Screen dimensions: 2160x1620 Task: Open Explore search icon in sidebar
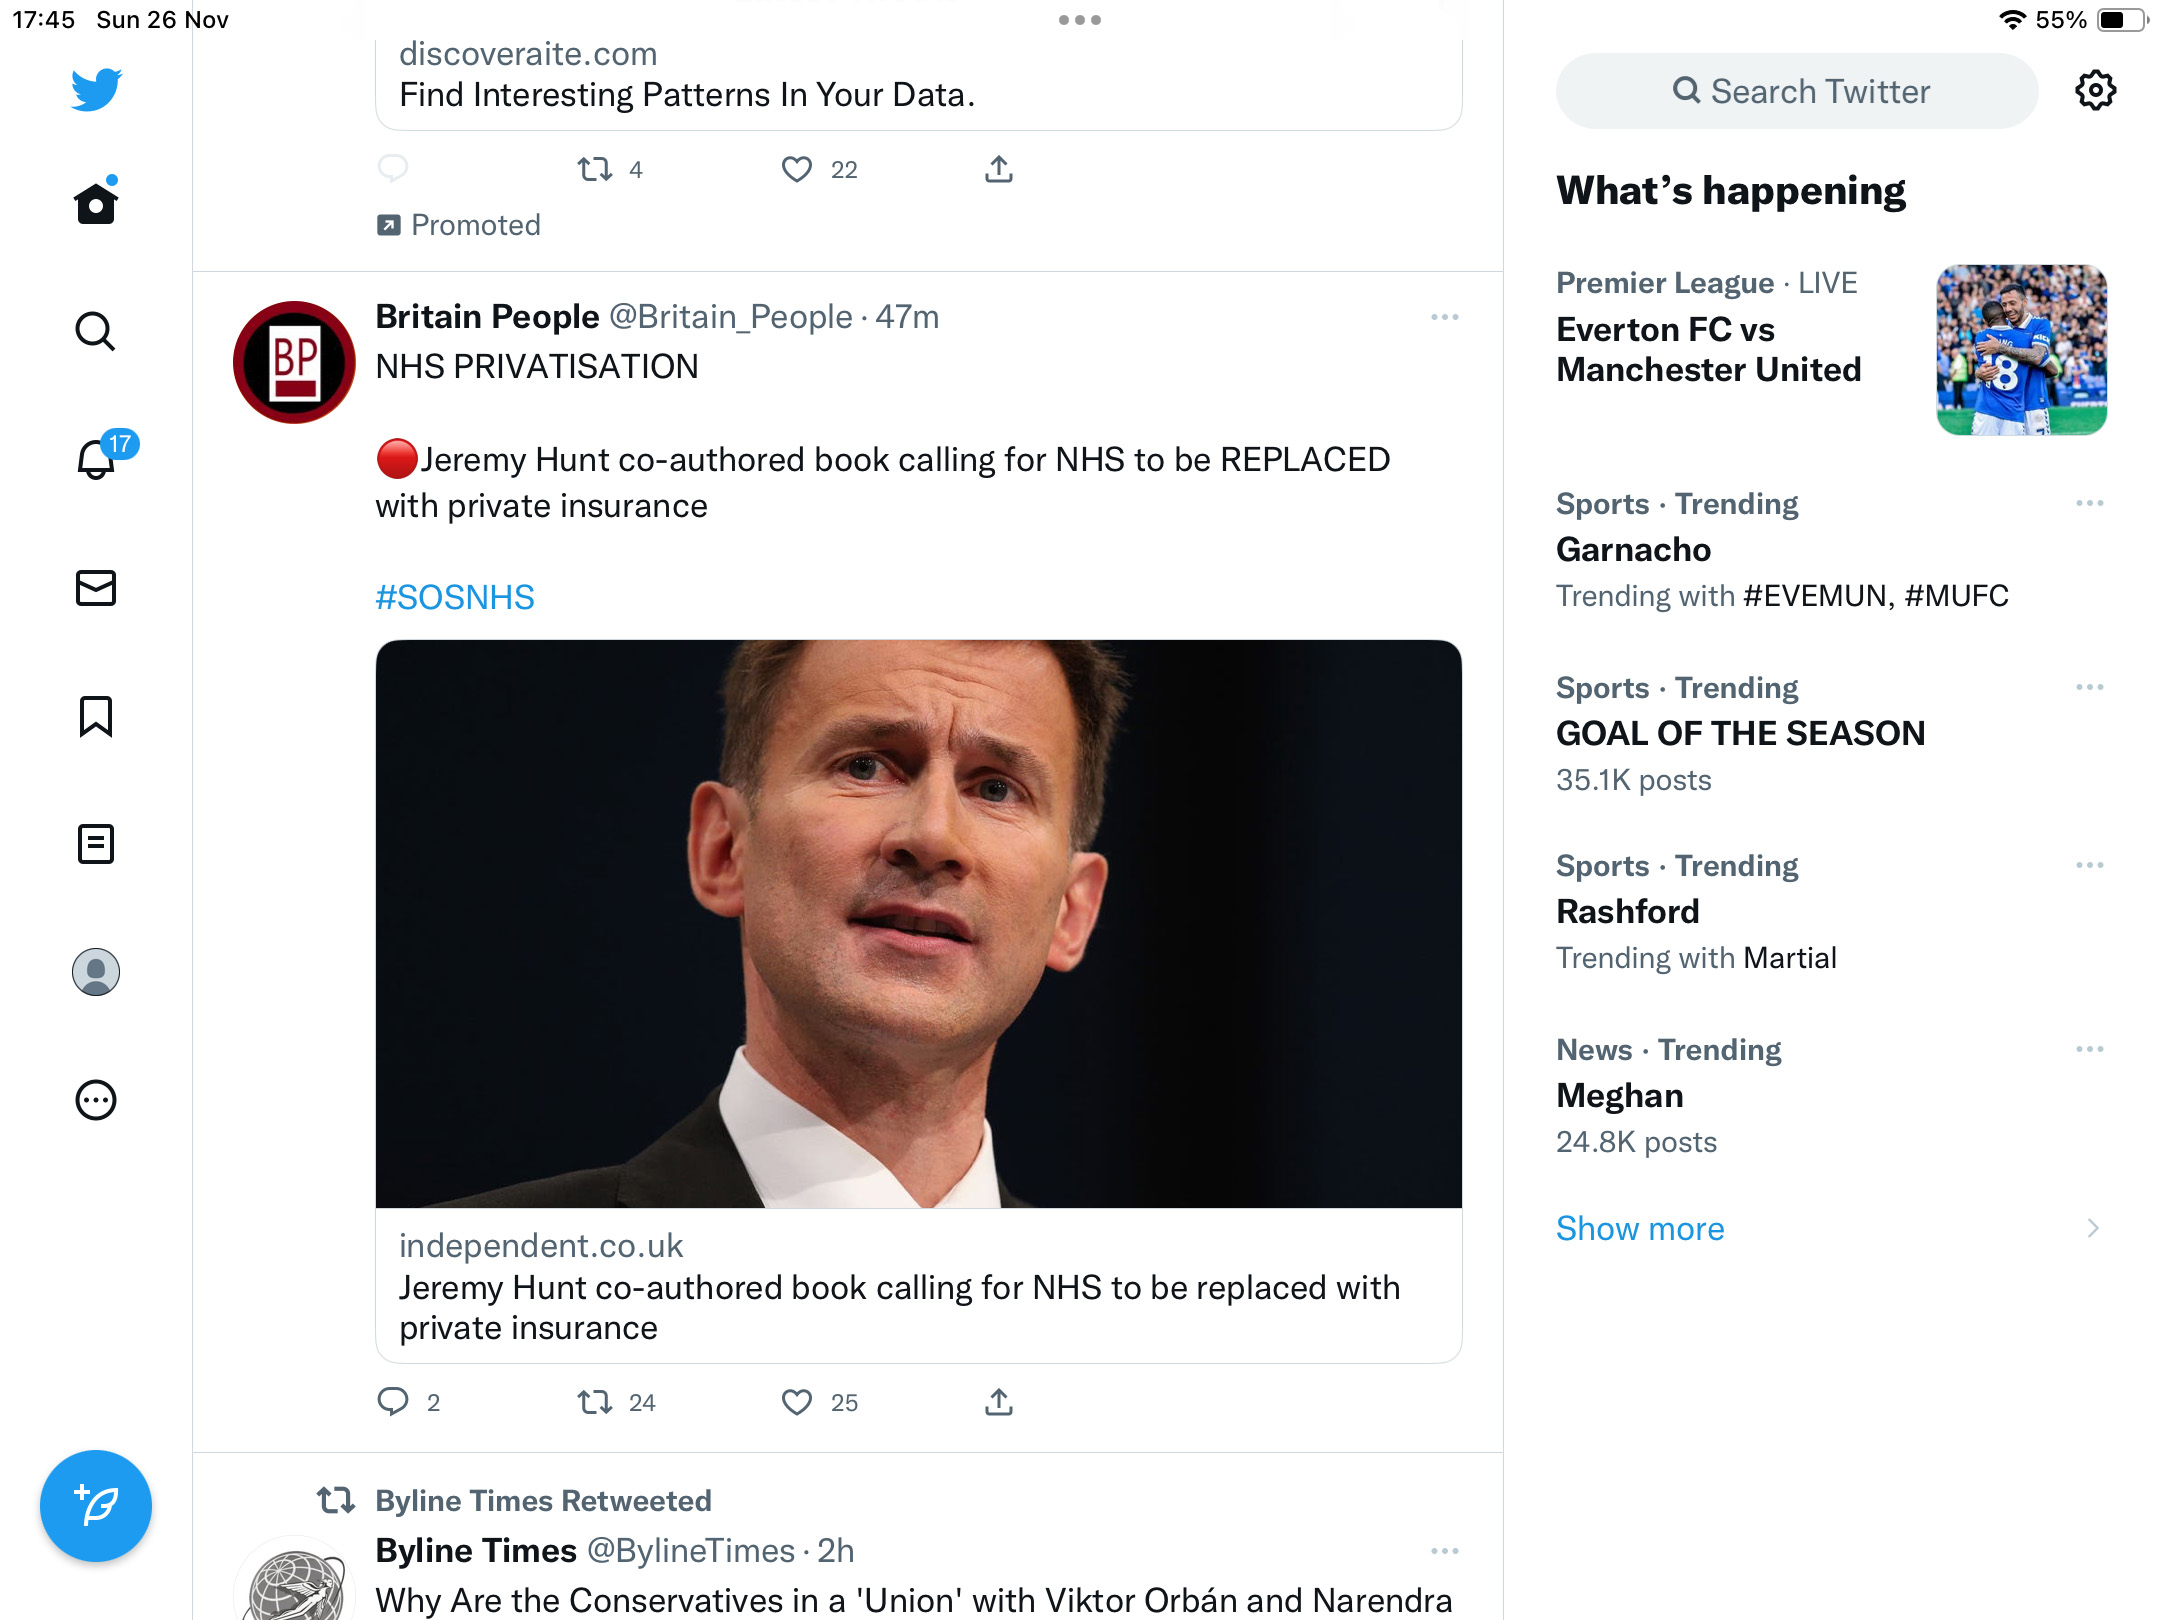click(96, 331)
